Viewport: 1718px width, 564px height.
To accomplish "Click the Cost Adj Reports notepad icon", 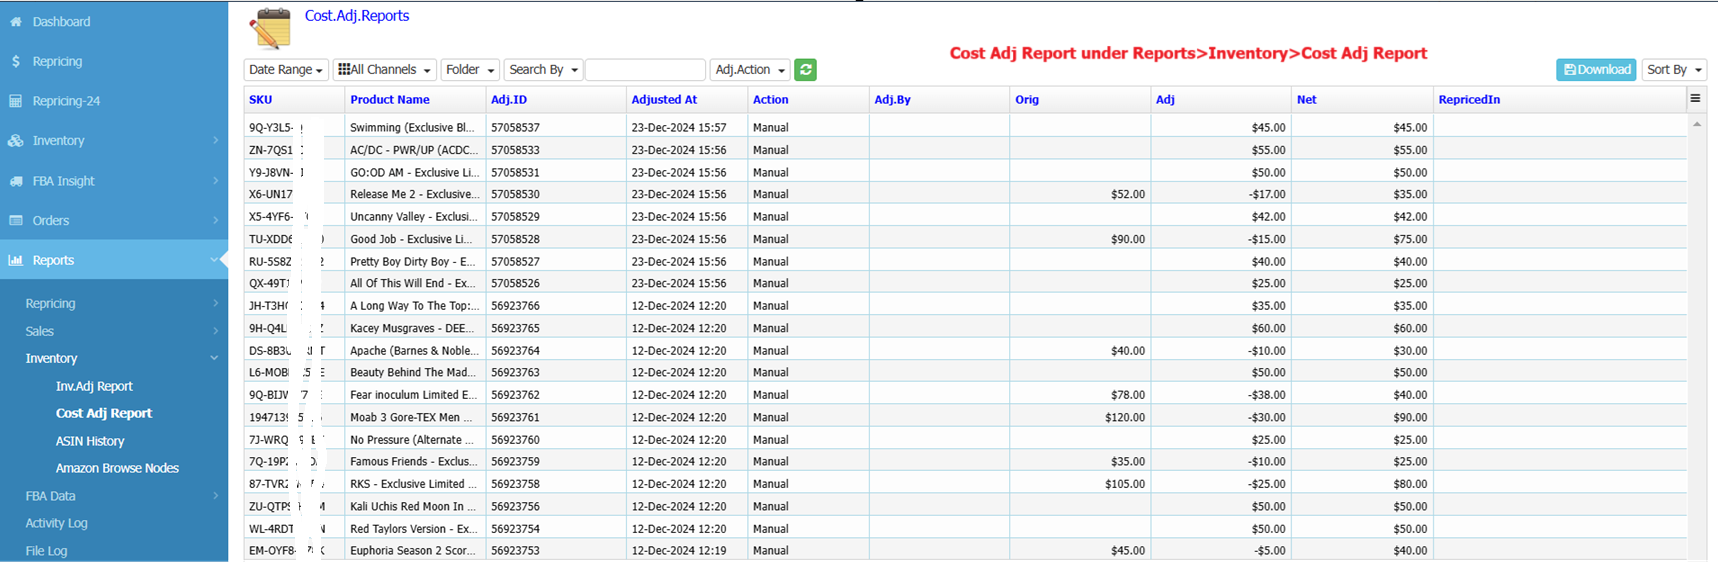I will click(x=270, y=28).
